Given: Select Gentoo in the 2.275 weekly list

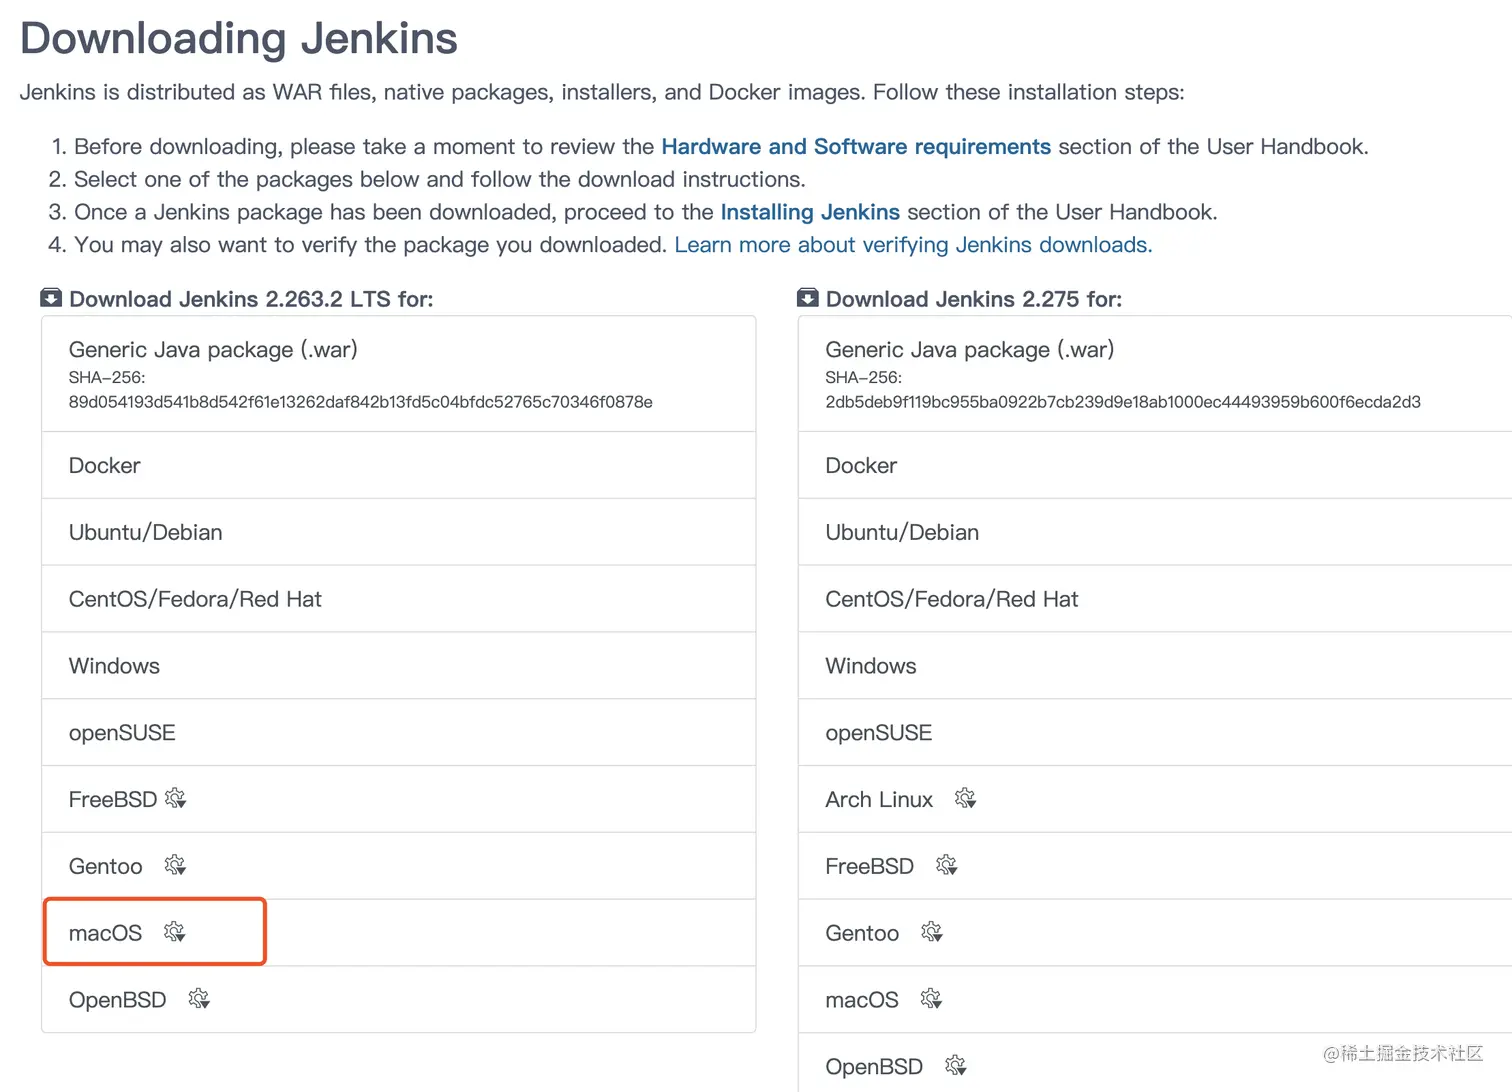Looking at the screenshot, I should (x=1155, y=932).
